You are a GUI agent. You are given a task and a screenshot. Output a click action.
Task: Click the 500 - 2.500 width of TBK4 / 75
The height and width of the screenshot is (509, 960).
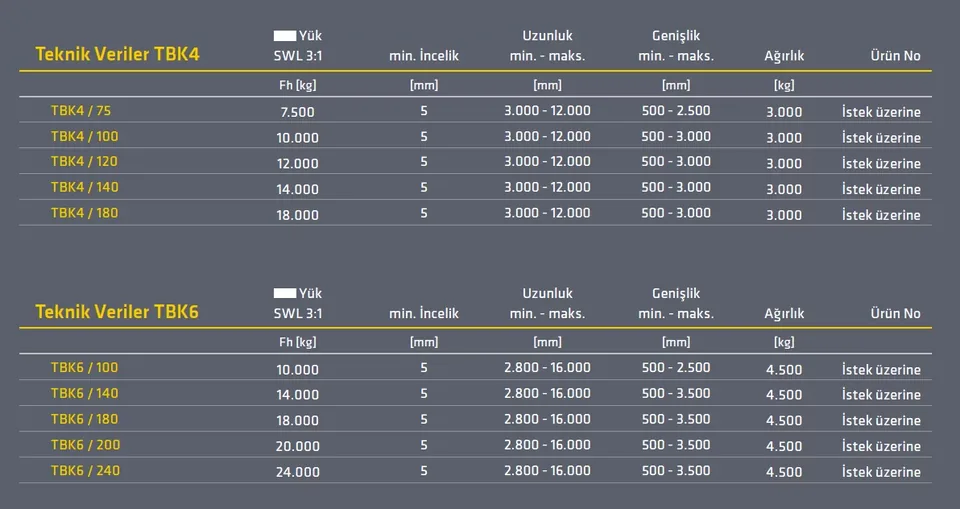coord(676,111)
